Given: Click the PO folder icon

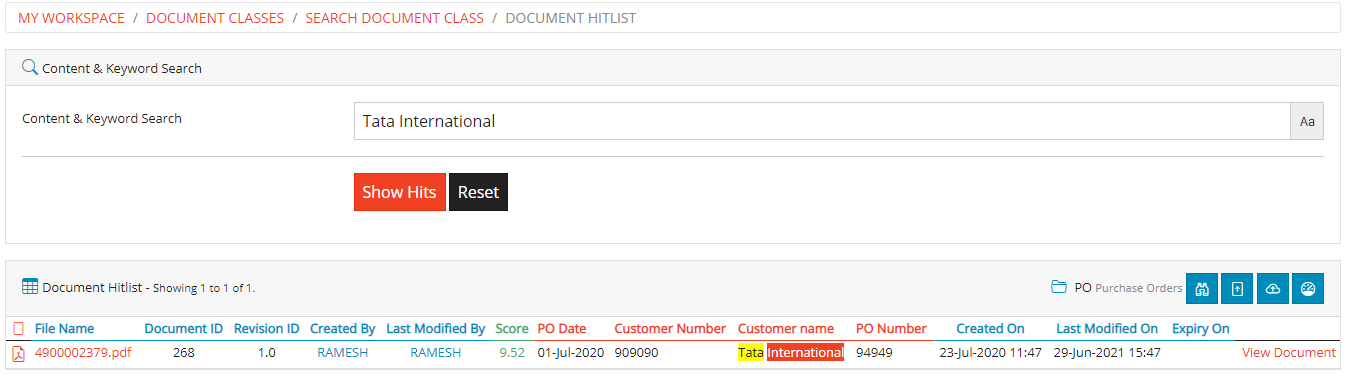Looking at the screenshot, I should (1059, 287).
